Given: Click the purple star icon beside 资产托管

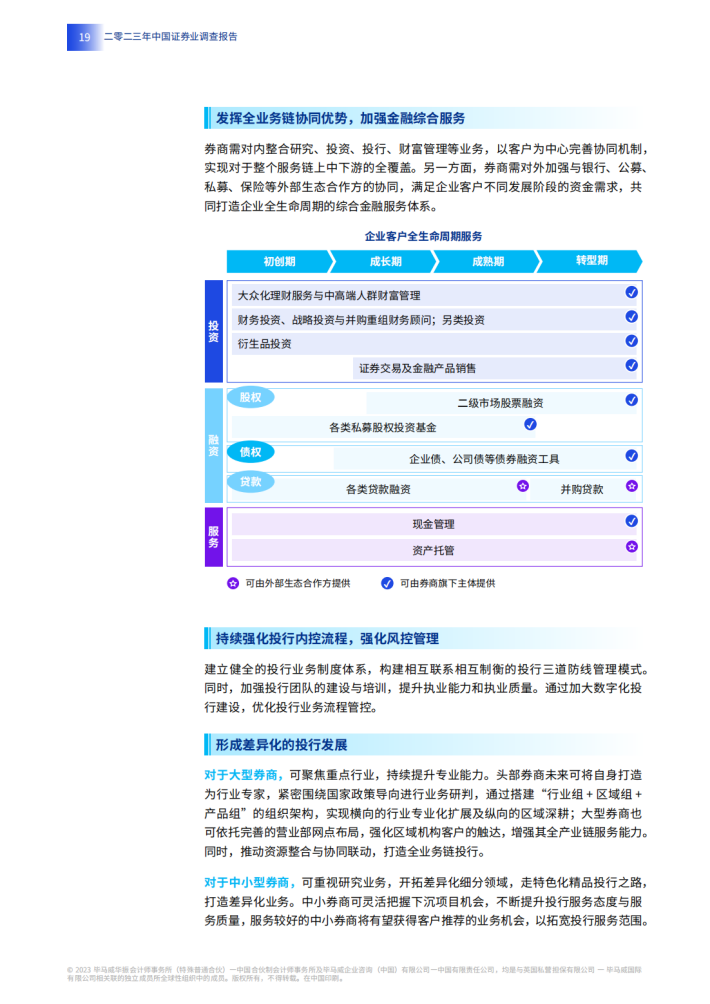Looking at the screenshot, I should tap(631, 546).
